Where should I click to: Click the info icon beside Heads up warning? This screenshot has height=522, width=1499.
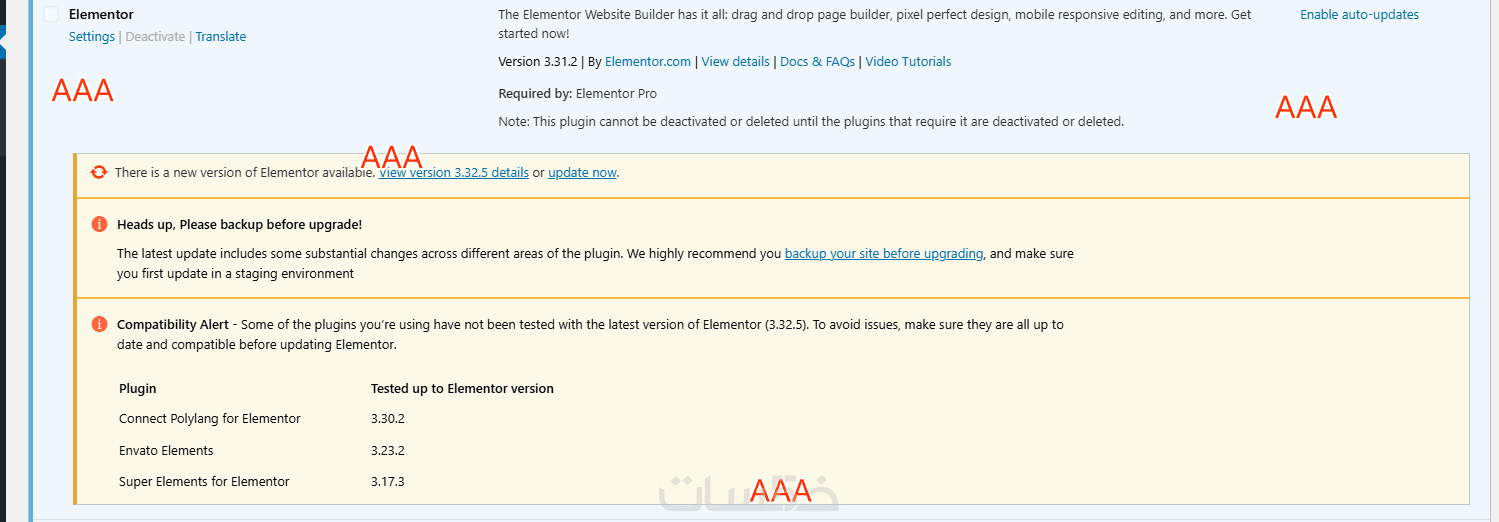click(99, 225)
